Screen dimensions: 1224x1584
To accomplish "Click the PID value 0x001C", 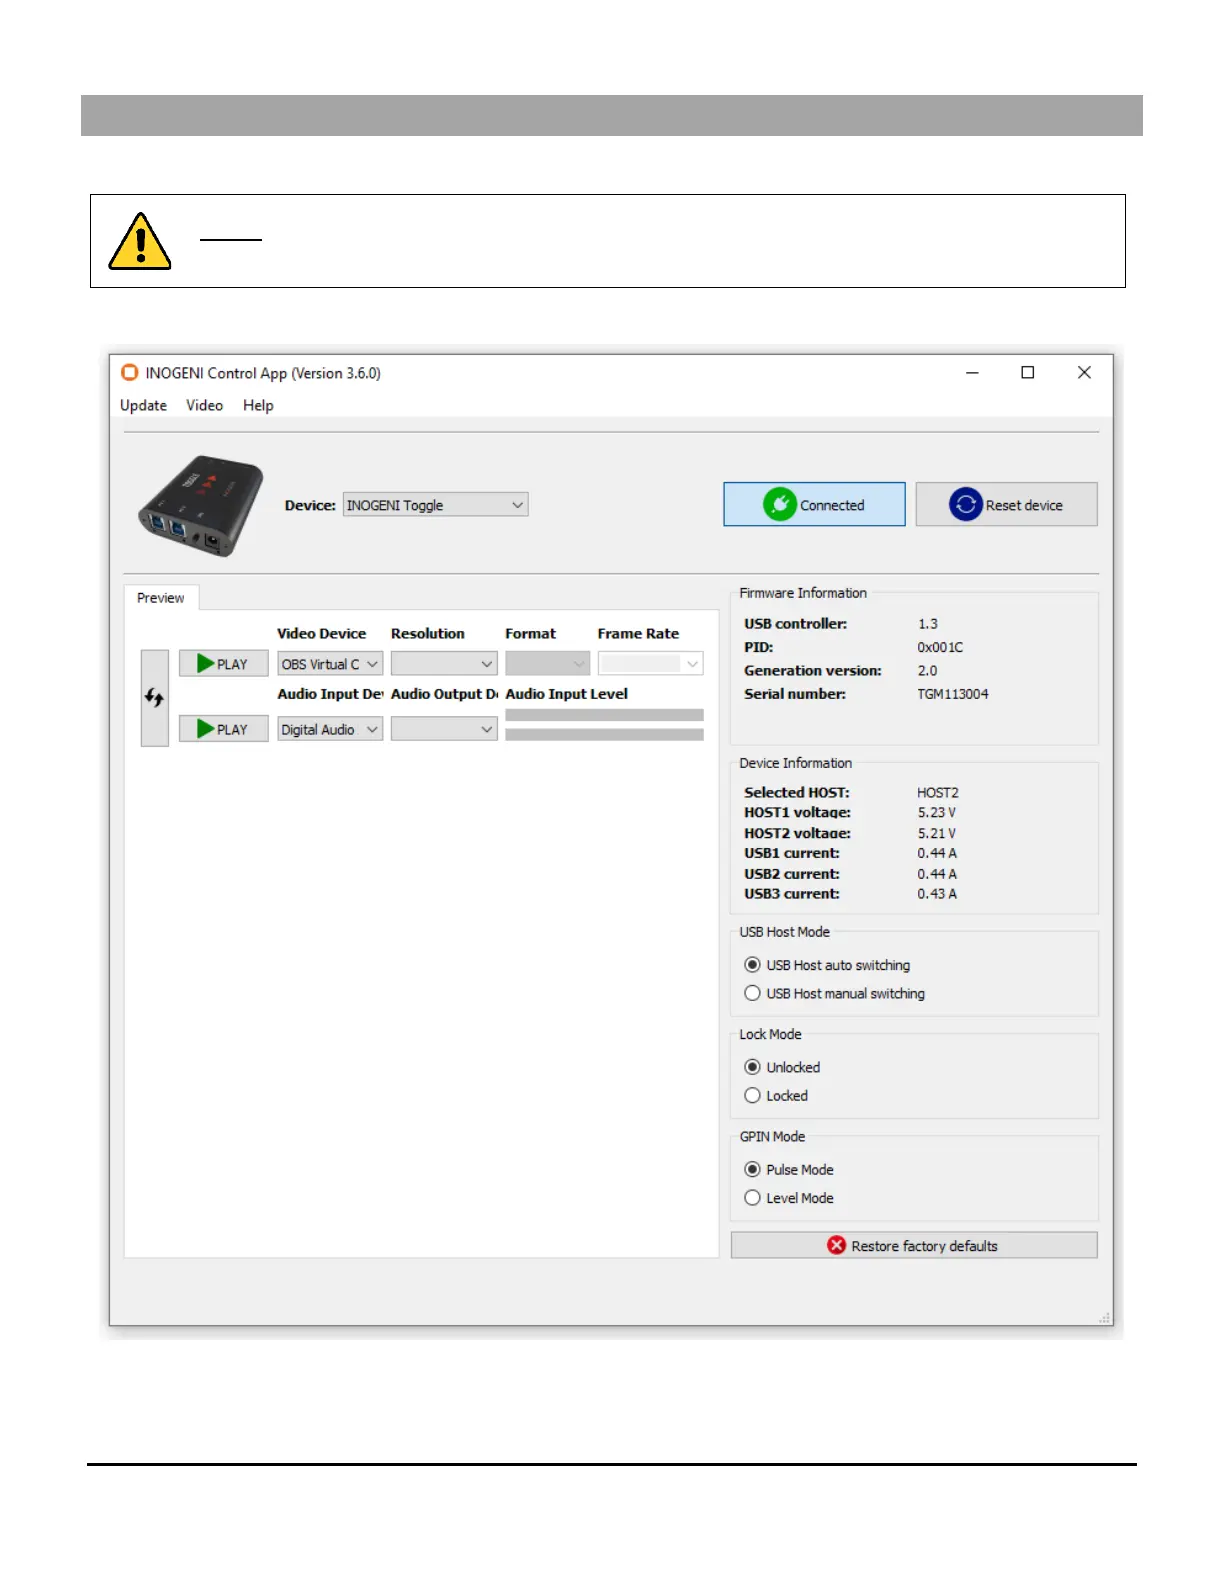I will pyautogui.click(x=940, y=647).
